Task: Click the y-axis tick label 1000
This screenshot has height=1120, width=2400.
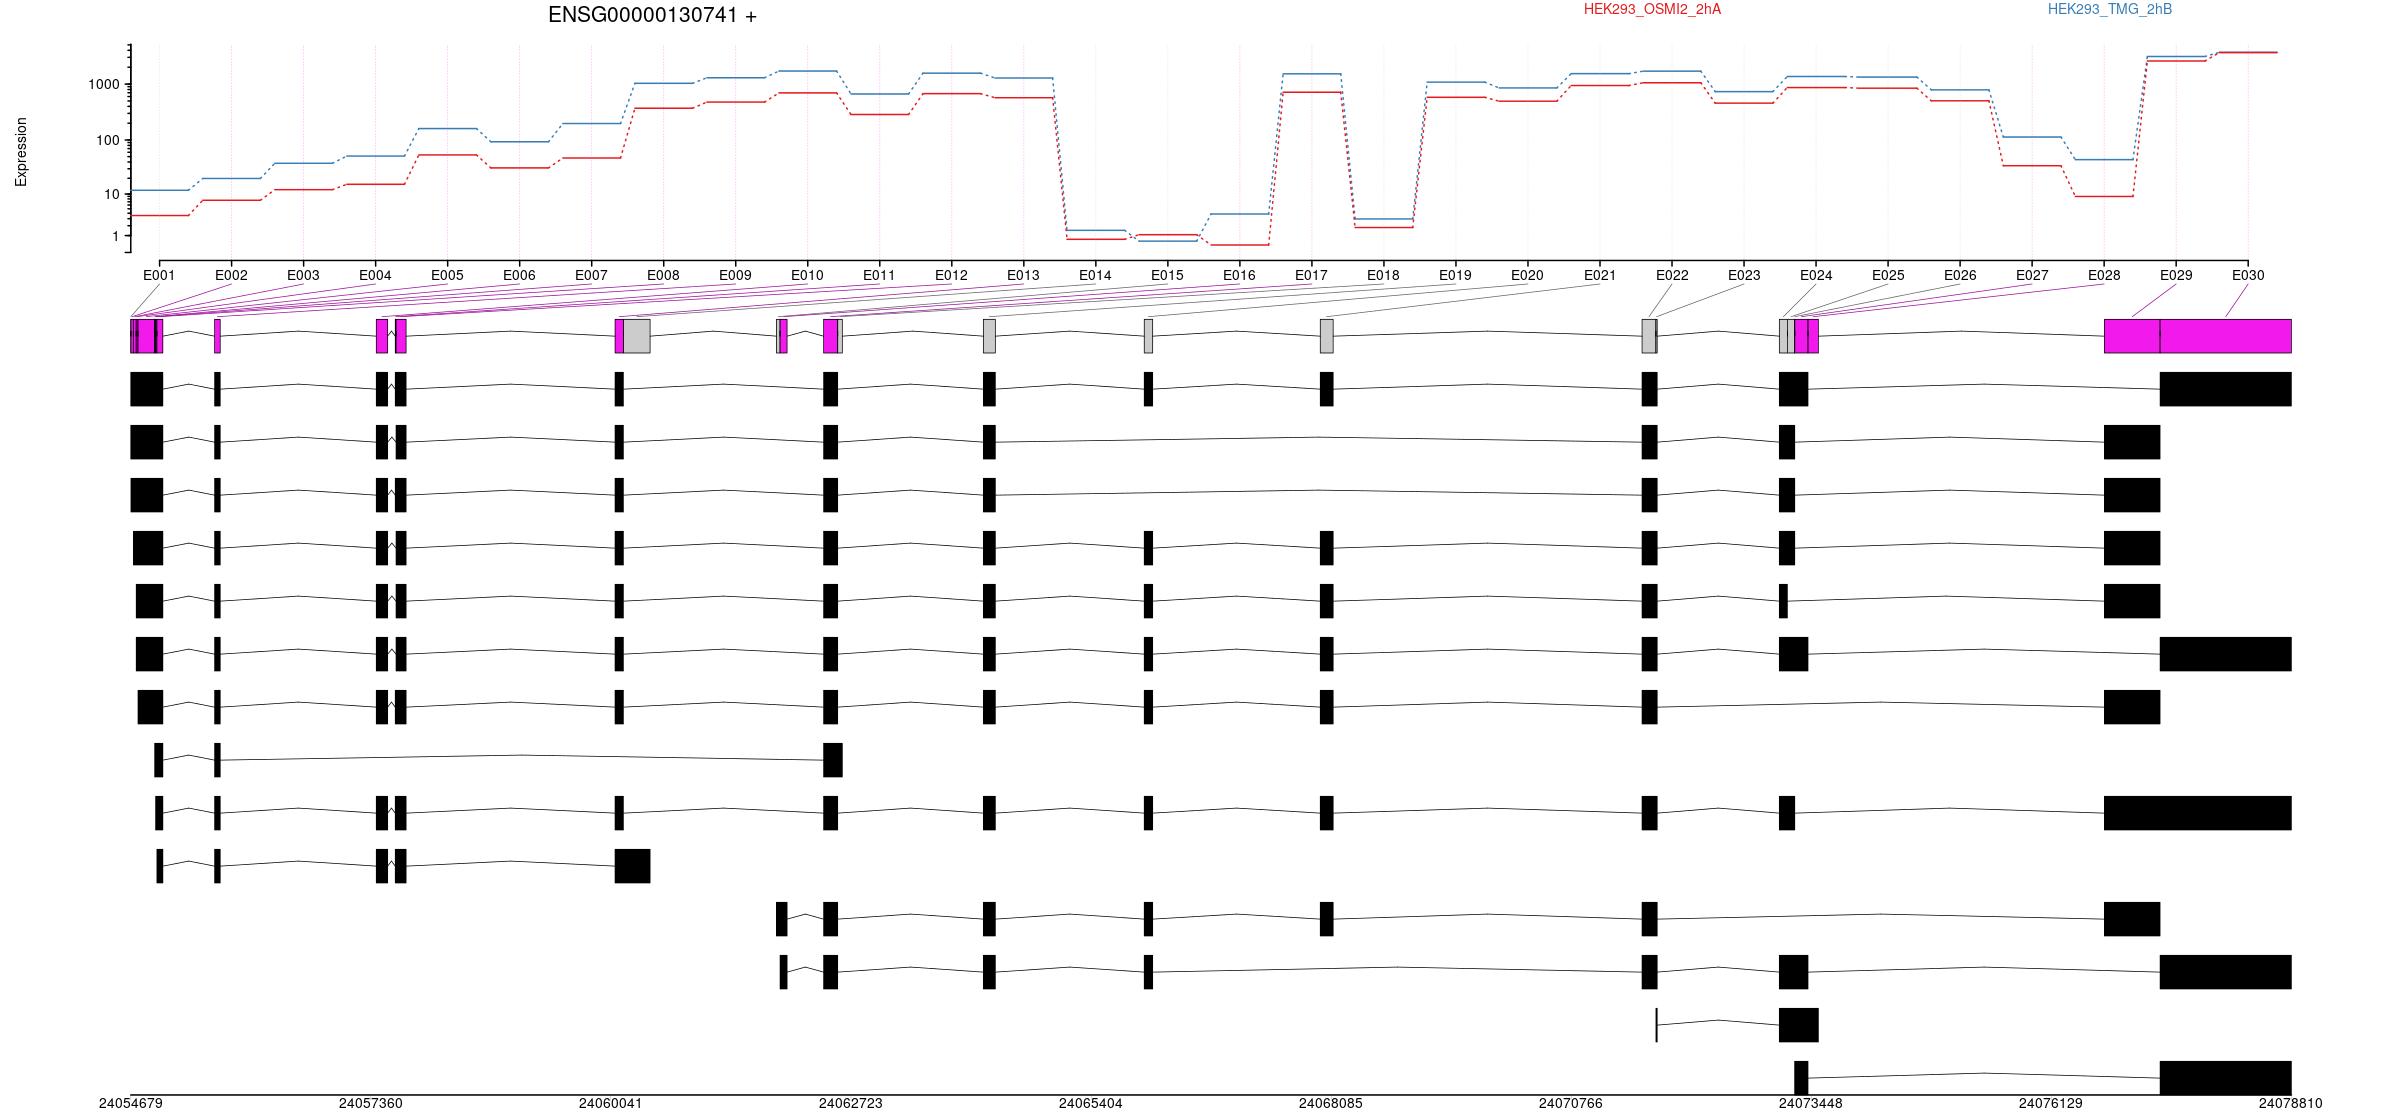Action: [x=104, y=85]
